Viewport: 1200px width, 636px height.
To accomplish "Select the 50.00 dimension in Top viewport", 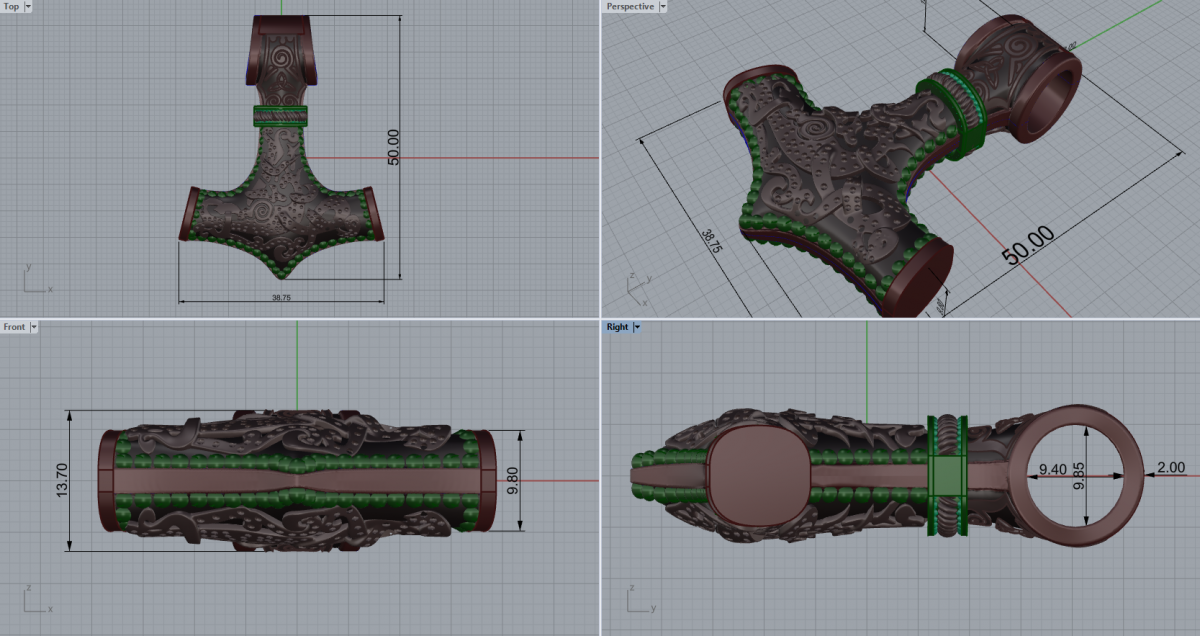I will pyautogui.click(x=393, y=147).
